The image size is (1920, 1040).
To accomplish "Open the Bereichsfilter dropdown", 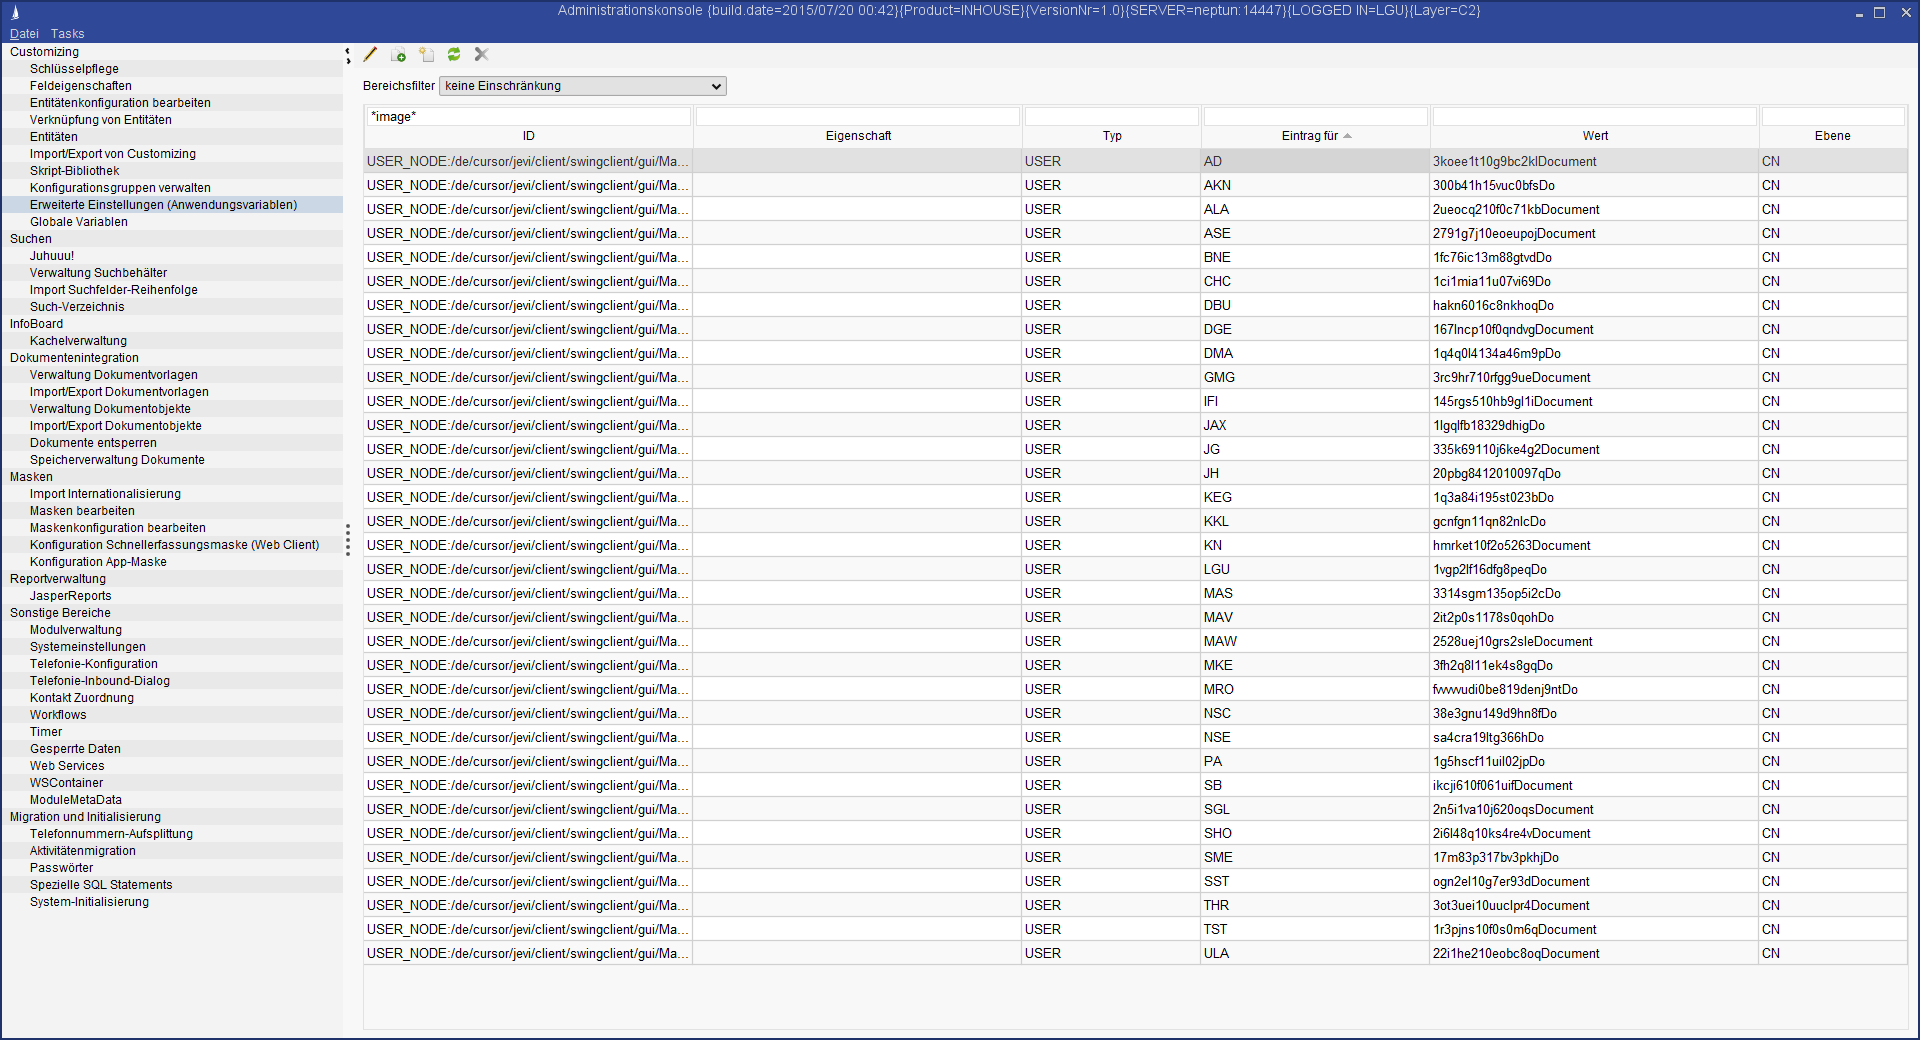I will pyautogui.click(x=583, y=86).
